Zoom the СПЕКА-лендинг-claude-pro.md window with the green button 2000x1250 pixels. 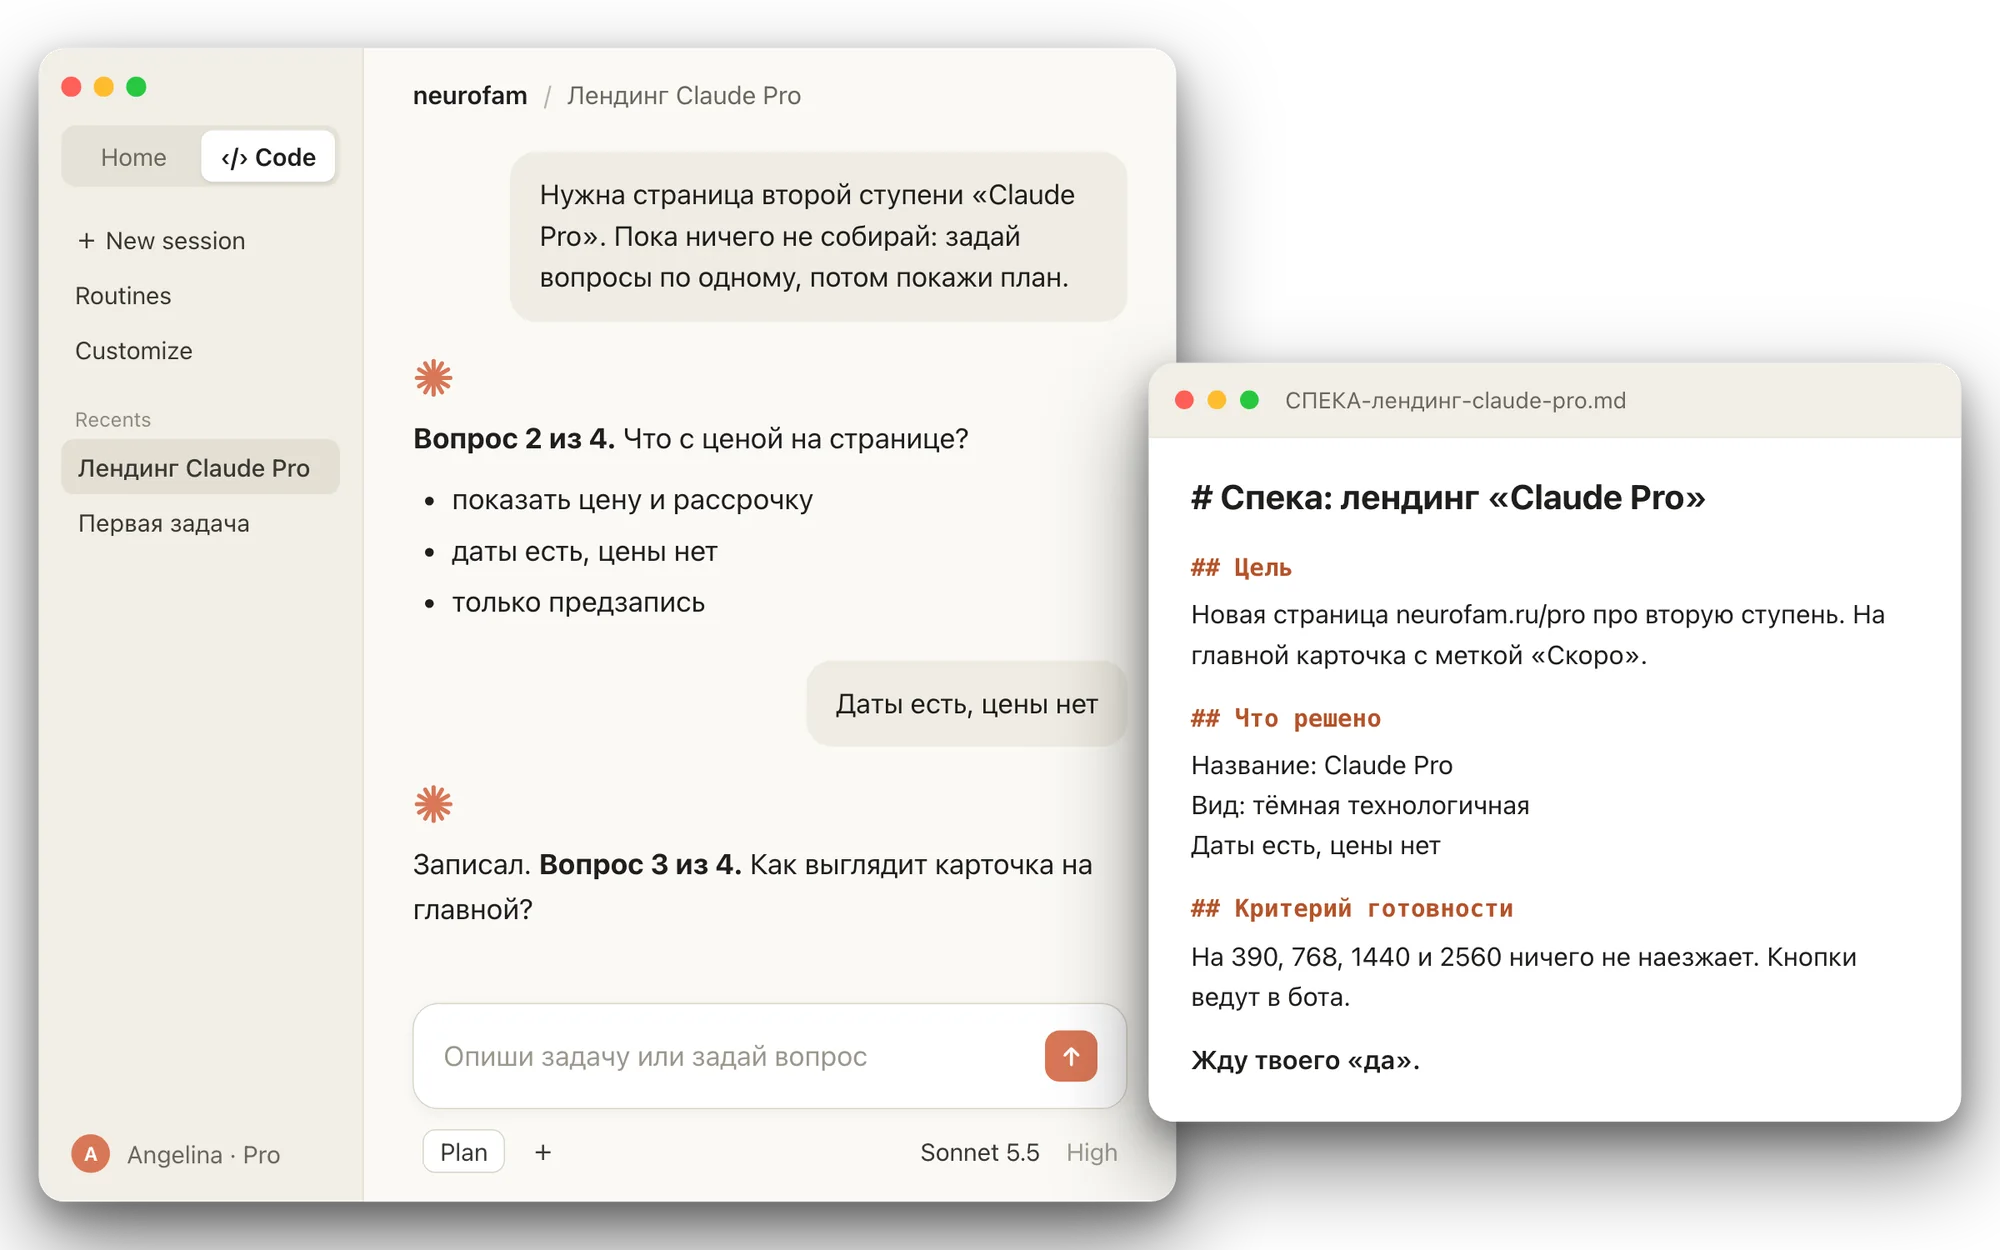coord(1249,400)
